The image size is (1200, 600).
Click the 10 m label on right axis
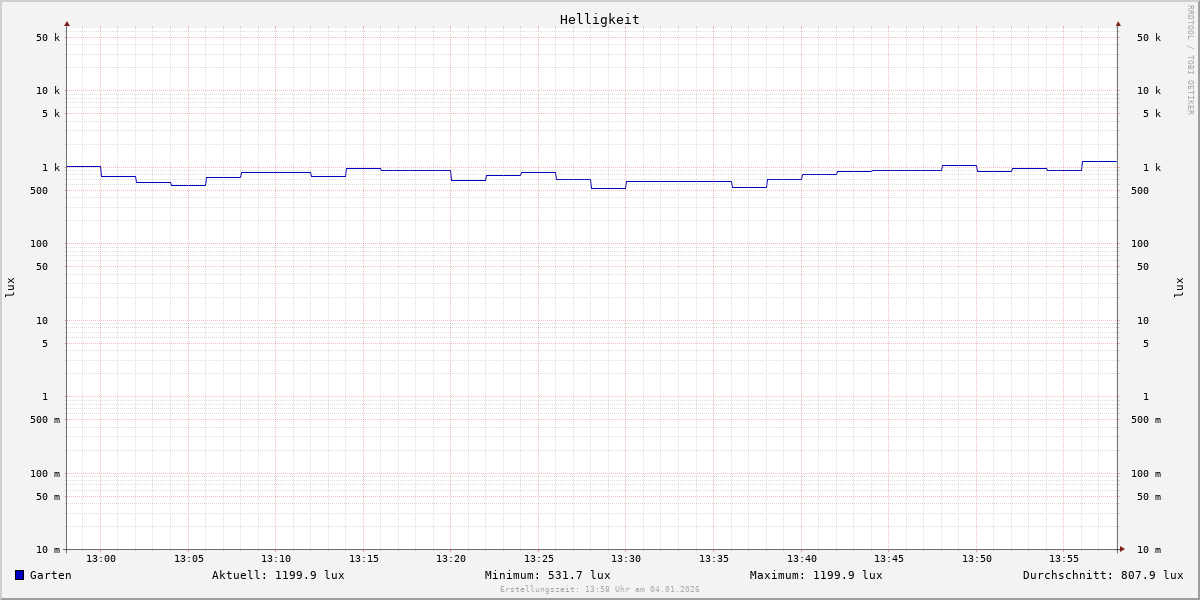1149,550
